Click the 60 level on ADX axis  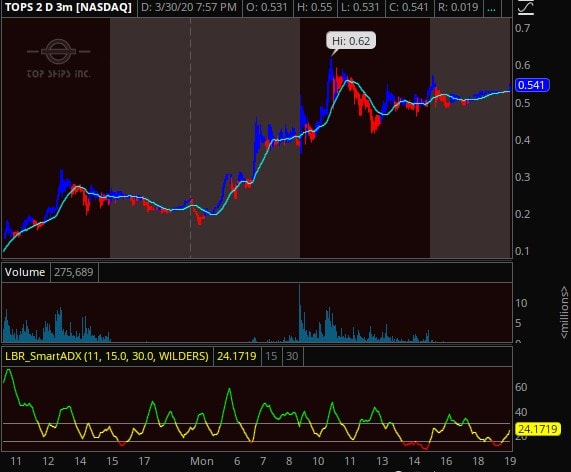point(521,387)
